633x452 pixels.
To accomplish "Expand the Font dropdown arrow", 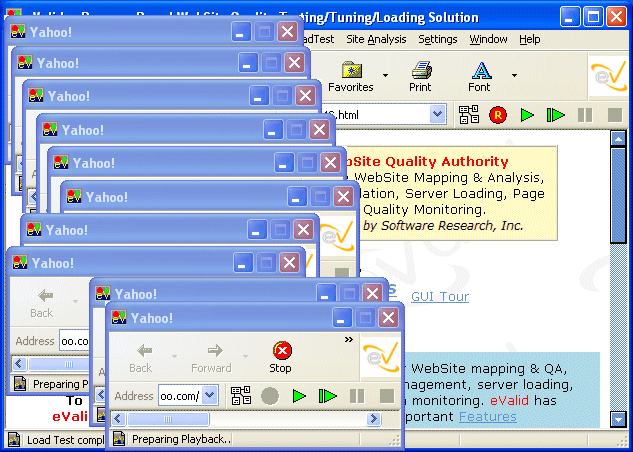I will (x=514, y=75).
